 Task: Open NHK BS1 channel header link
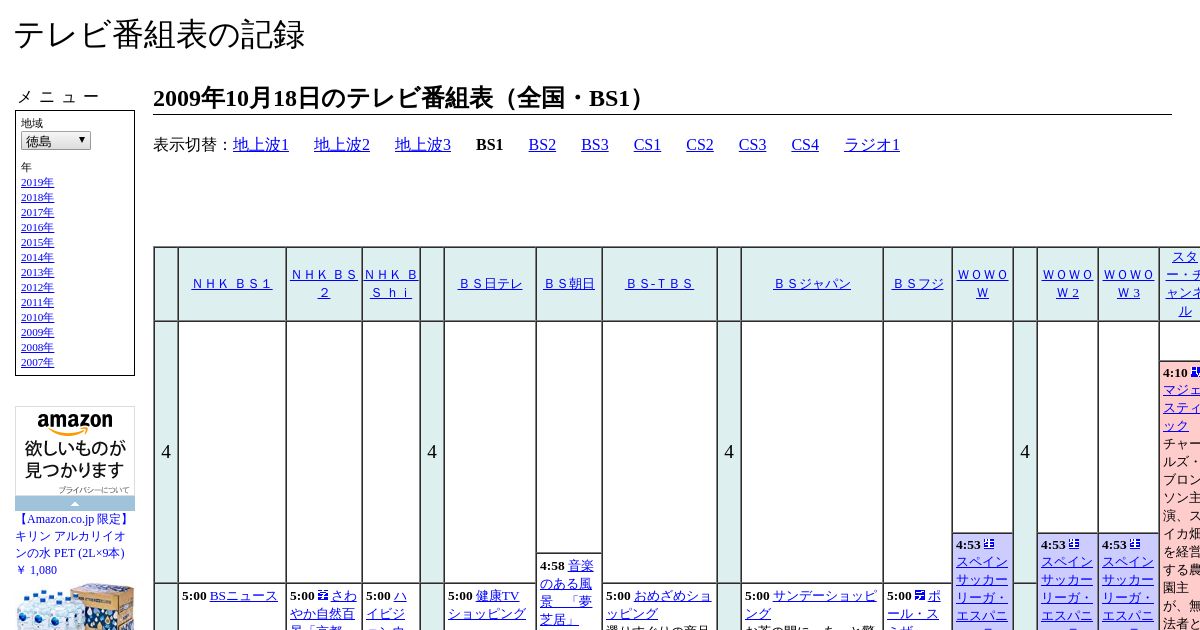click(x=232, y=284)
